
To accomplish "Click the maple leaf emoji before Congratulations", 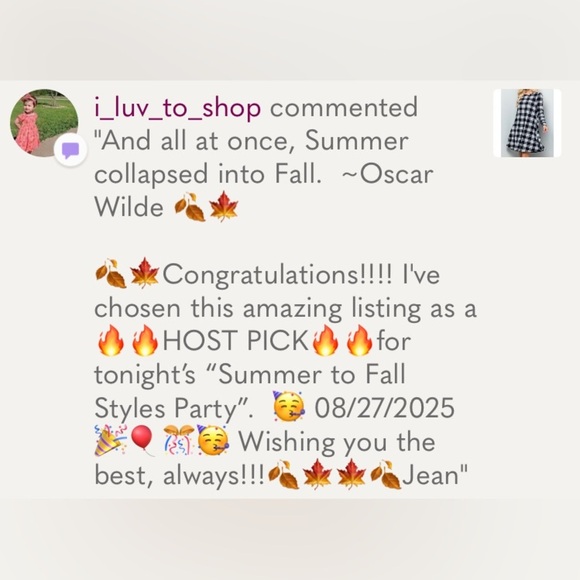I will click(x=145, y=273).
